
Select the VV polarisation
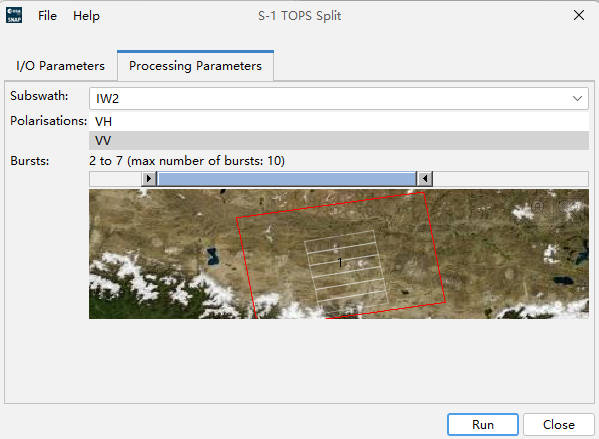click(x=339, y=140)
